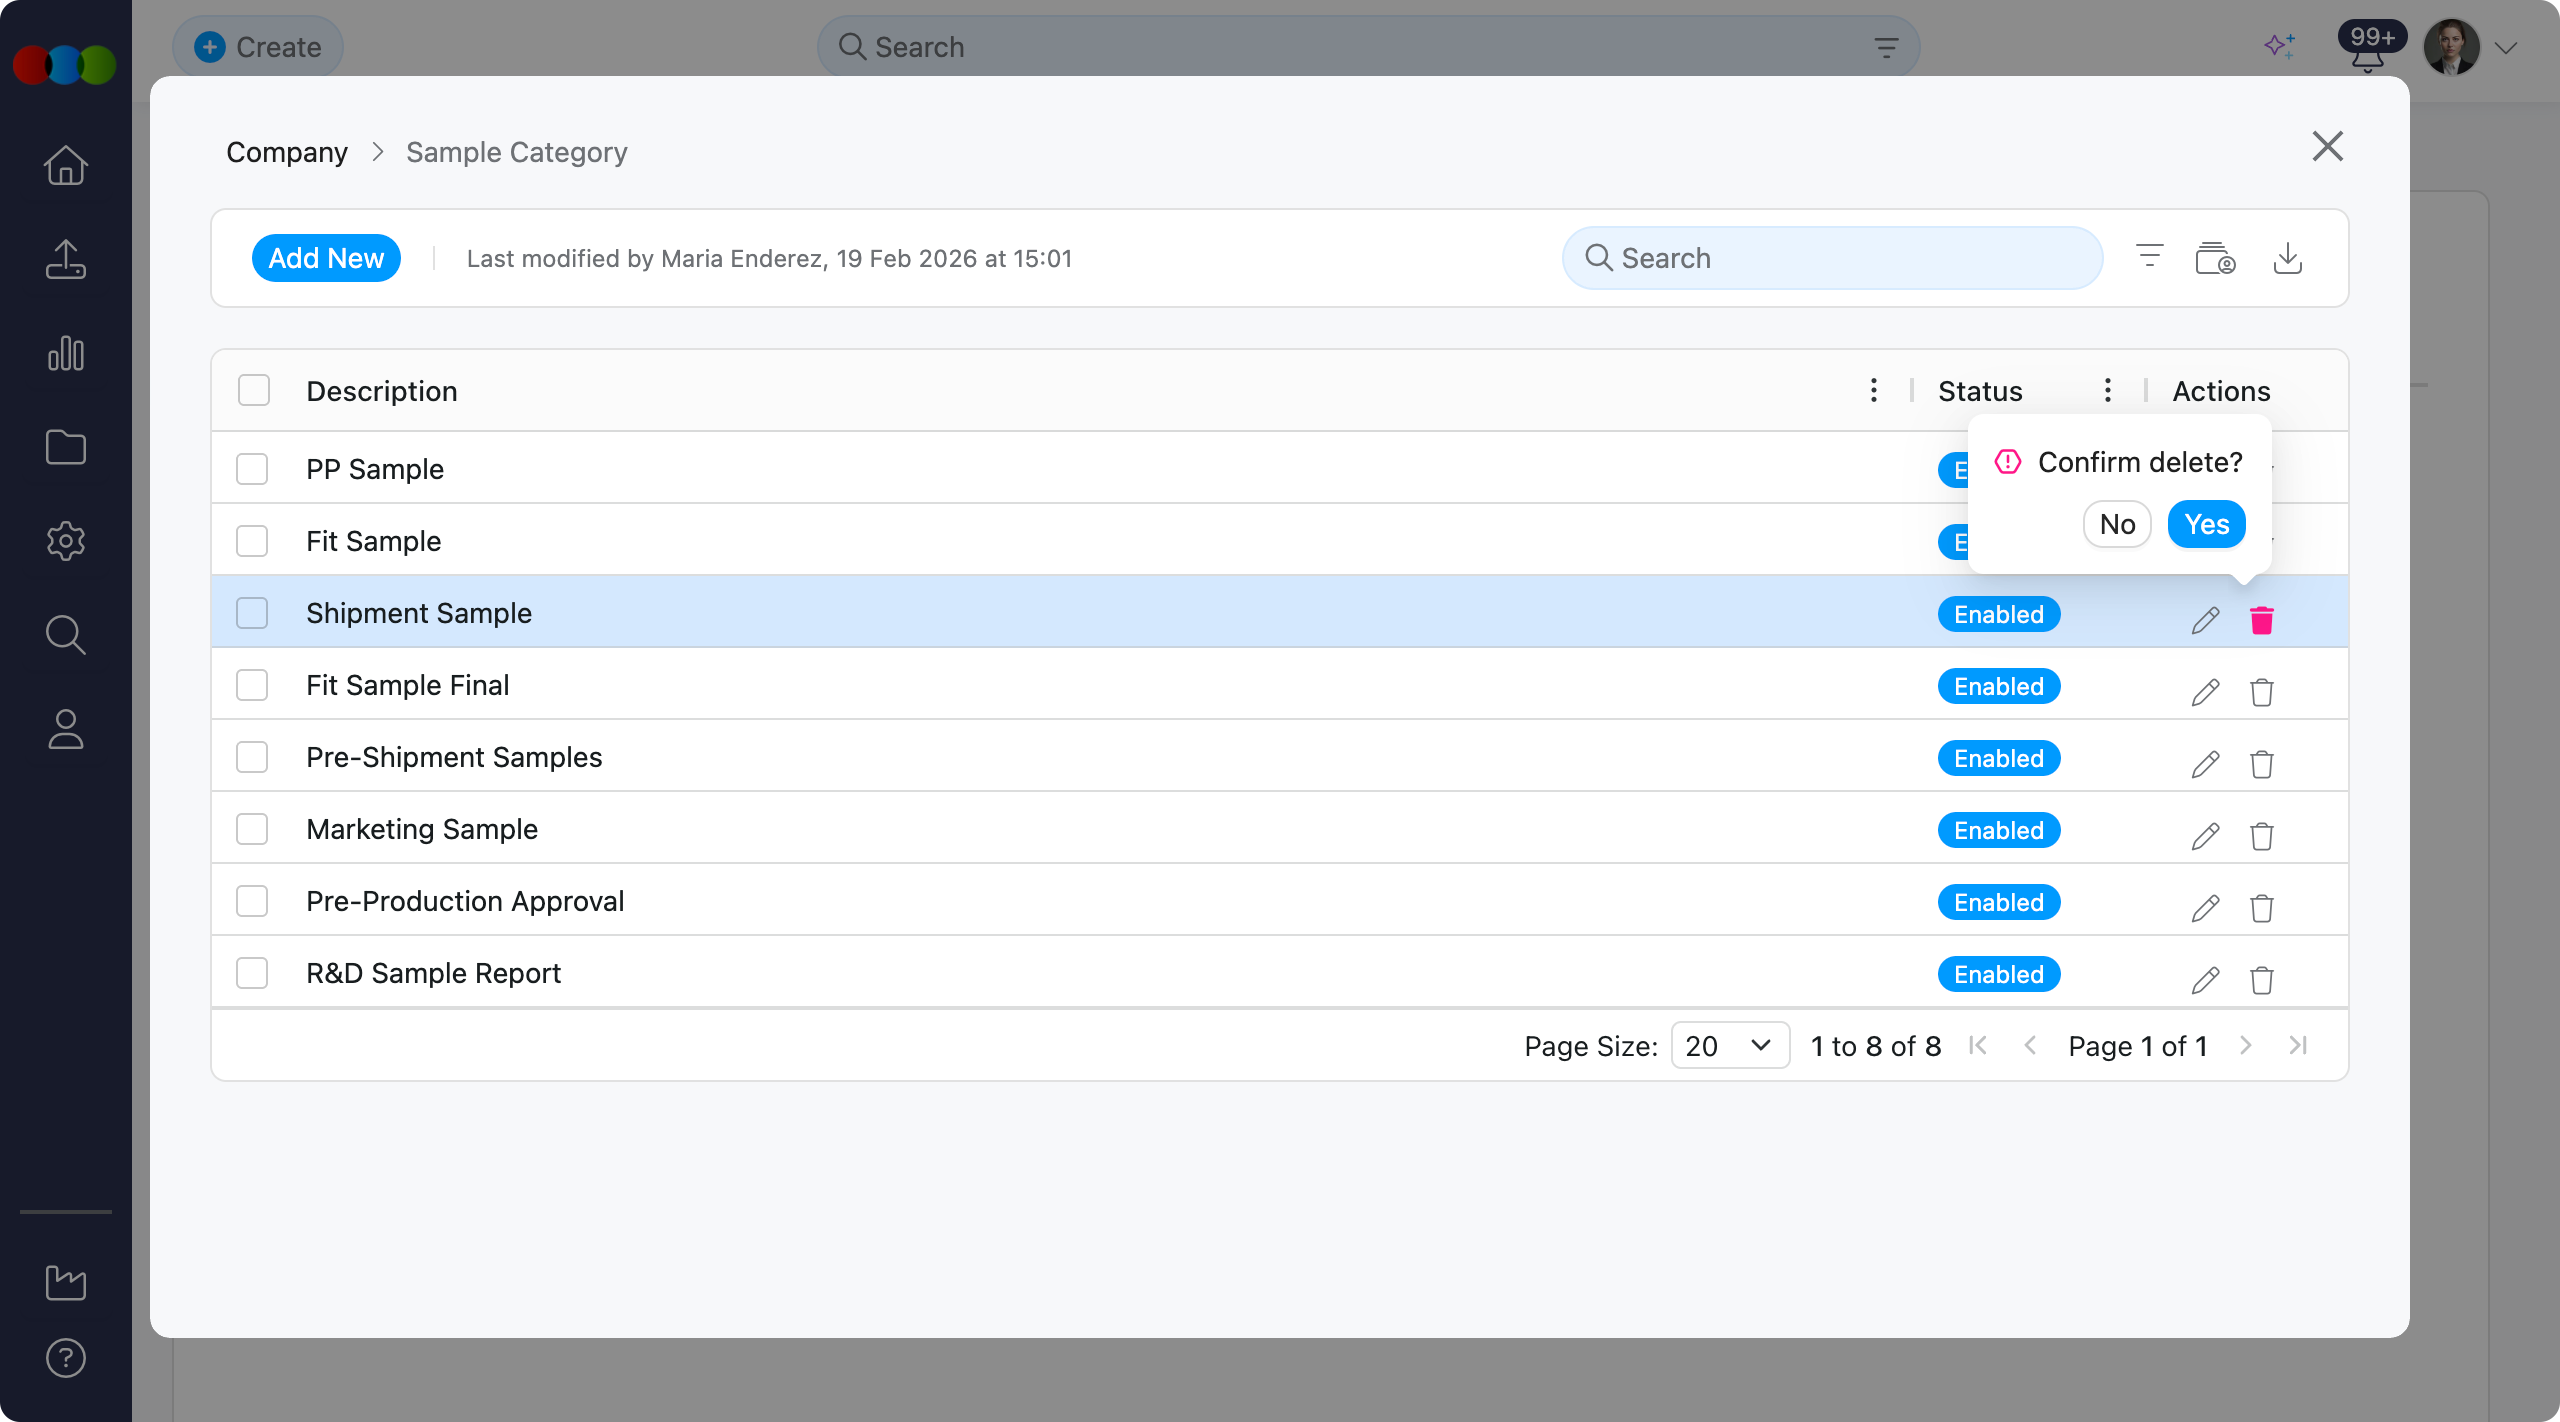Click the Add New button
Screen dimensions: 2560x1422
pos(326,257)
